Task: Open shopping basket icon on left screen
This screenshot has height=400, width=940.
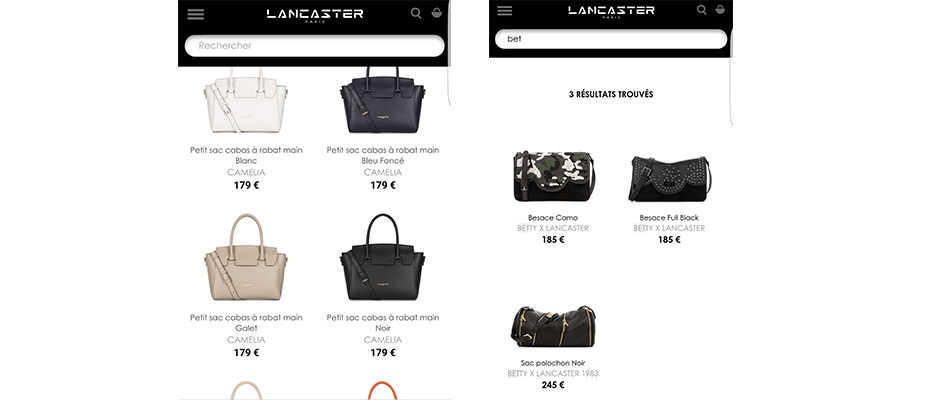Action: (436, 13)
